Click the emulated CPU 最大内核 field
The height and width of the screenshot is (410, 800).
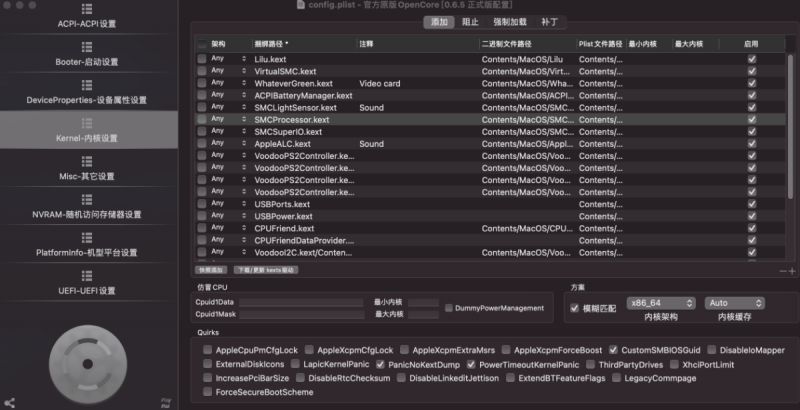423,315
